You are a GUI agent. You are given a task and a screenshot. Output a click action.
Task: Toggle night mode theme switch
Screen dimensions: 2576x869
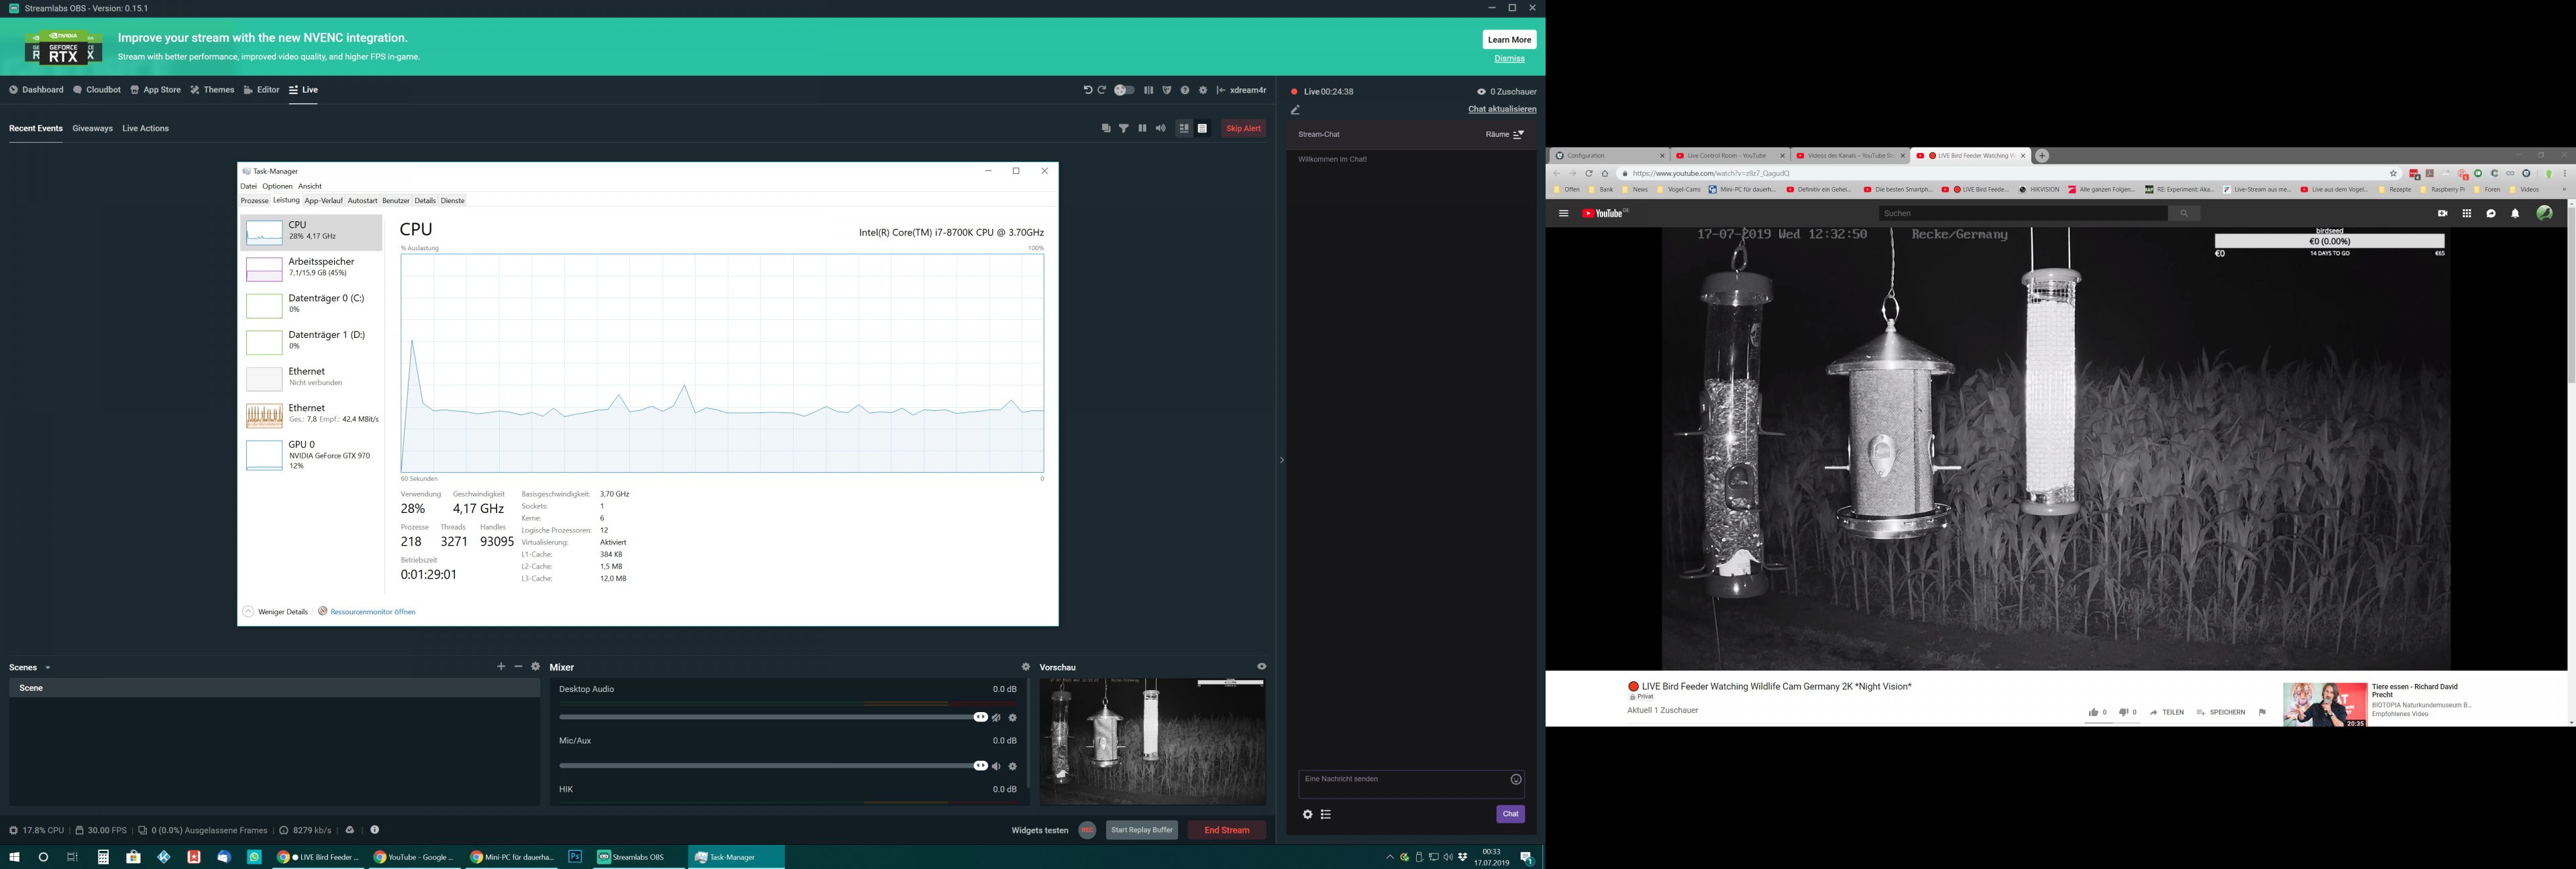[1125, 90]
